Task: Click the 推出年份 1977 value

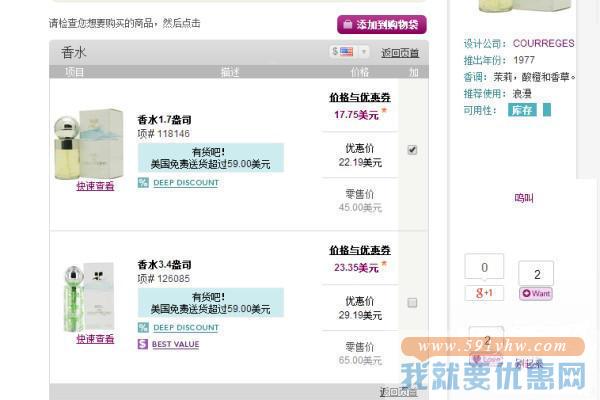Action: pos(524,60)
